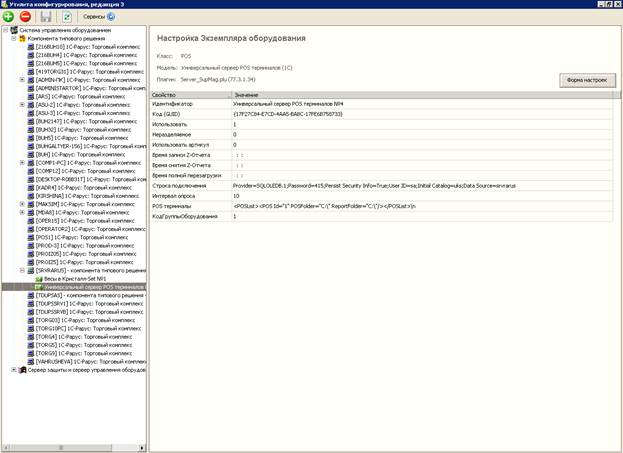Screen dimensions: 623x453
Task: Collapse the Компонента типового решения node
Action: (x=14, y=38)
